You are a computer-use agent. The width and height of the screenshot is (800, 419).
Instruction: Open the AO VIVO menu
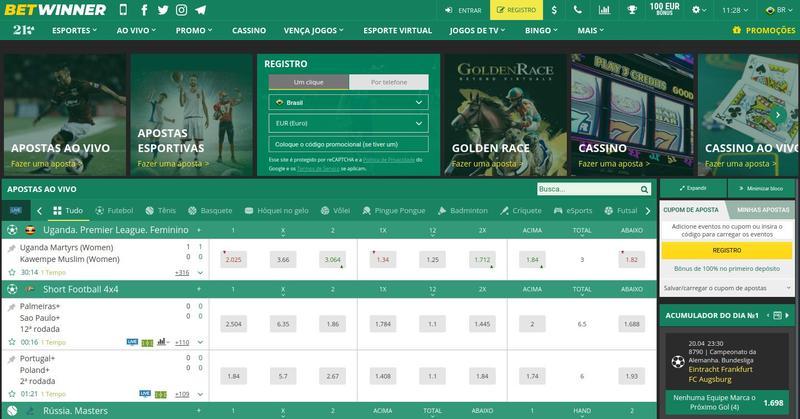[x=136, y=31]
